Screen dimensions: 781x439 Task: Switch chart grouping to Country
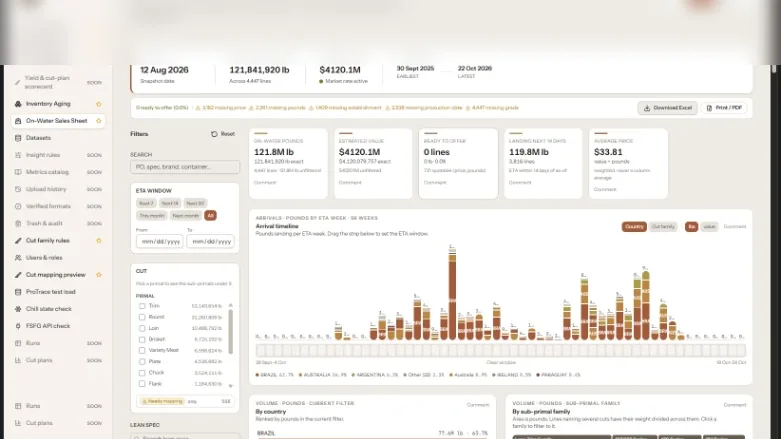click(634, 227)
